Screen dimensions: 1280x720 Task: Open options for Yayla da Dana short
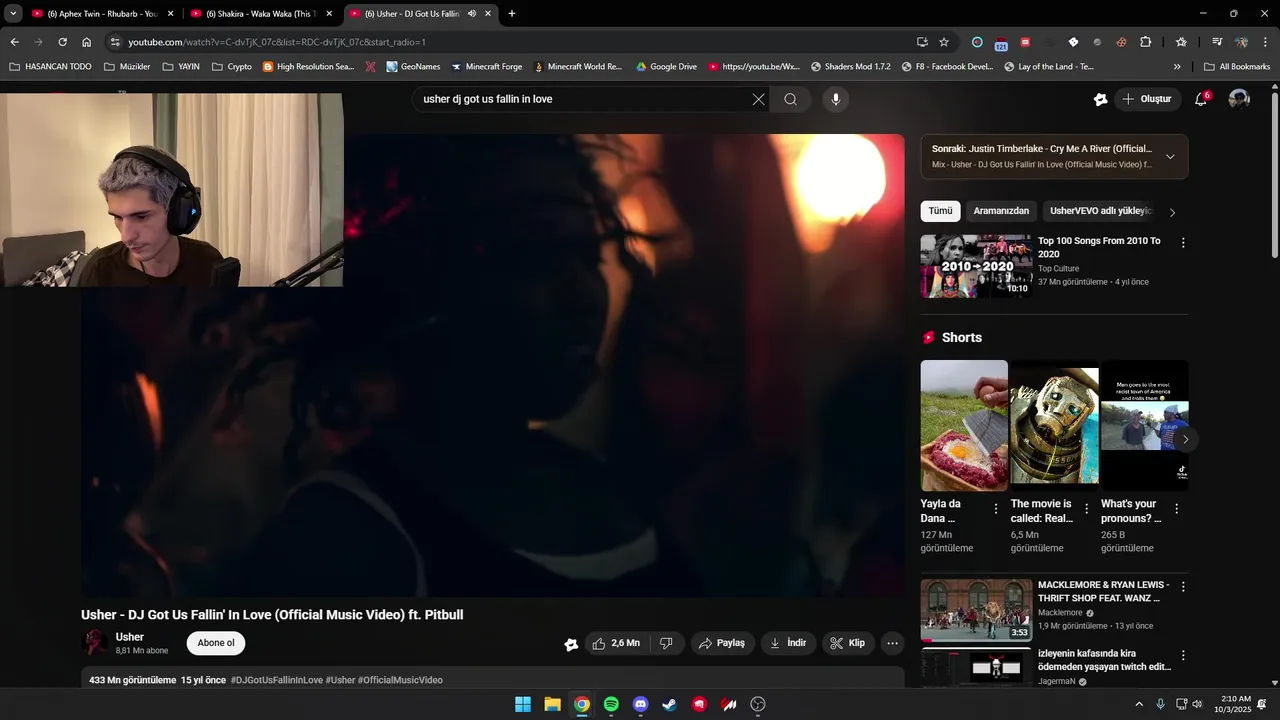coord(995,509)
